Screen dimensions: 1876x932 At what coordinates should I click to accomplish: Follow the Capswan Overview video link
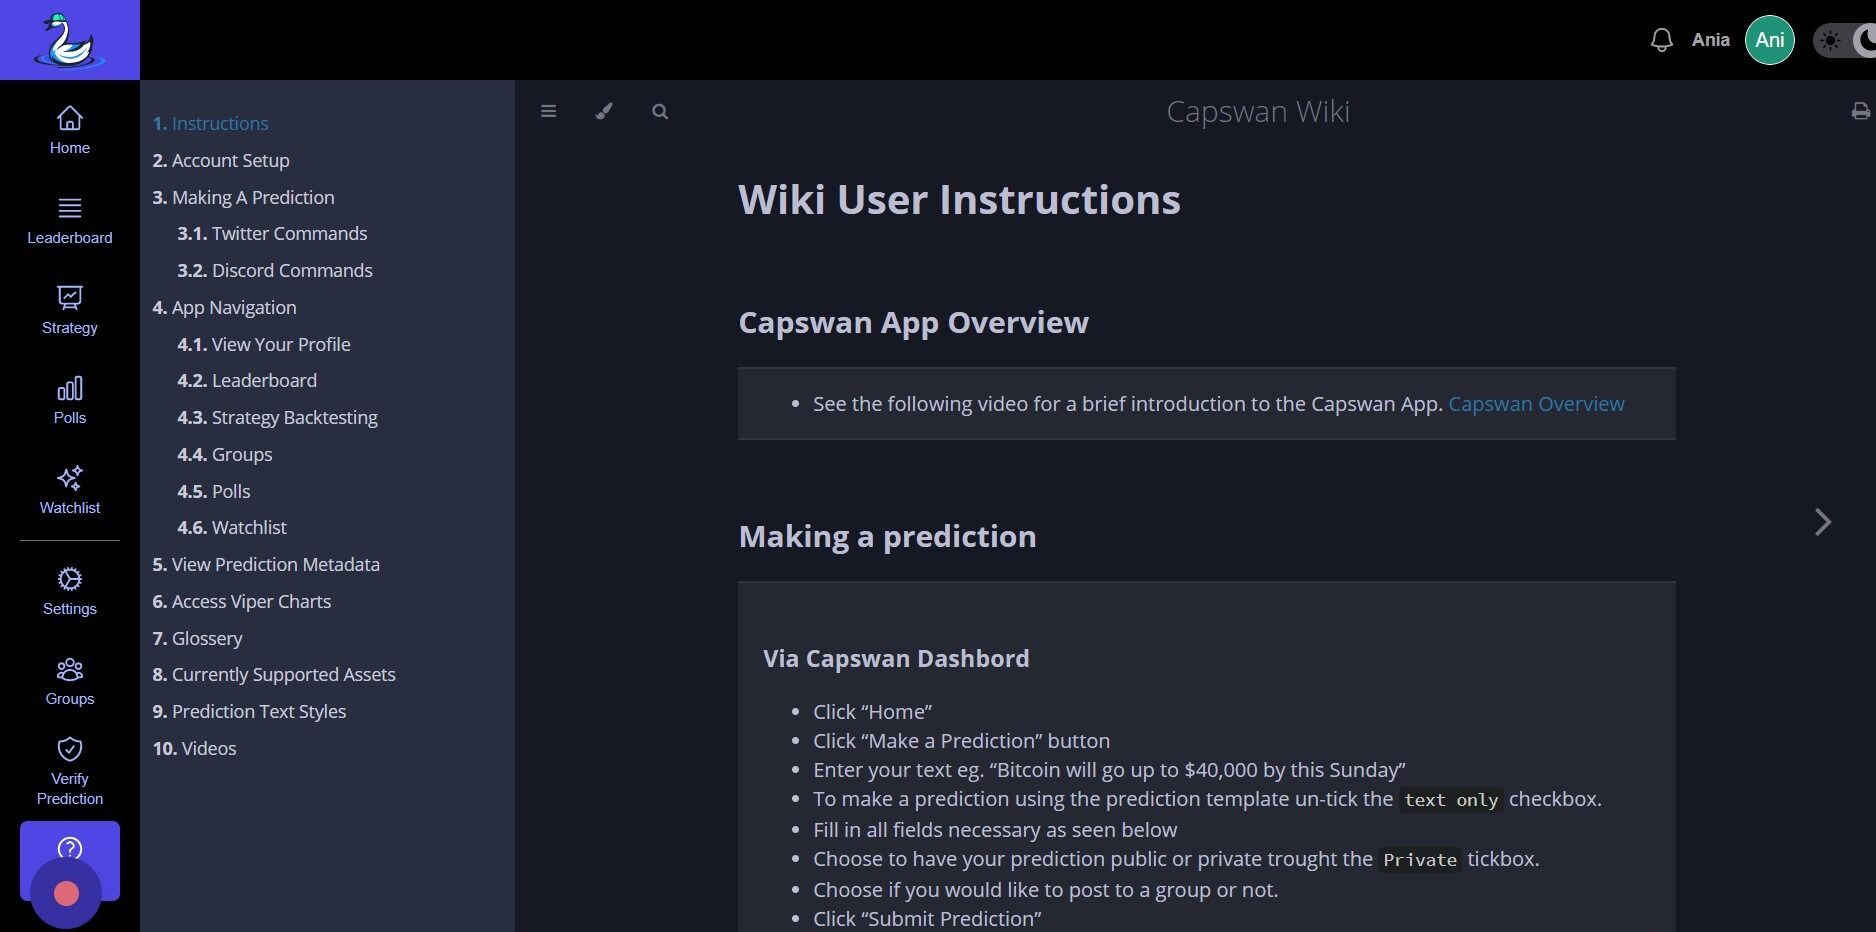click(1536, 404)
